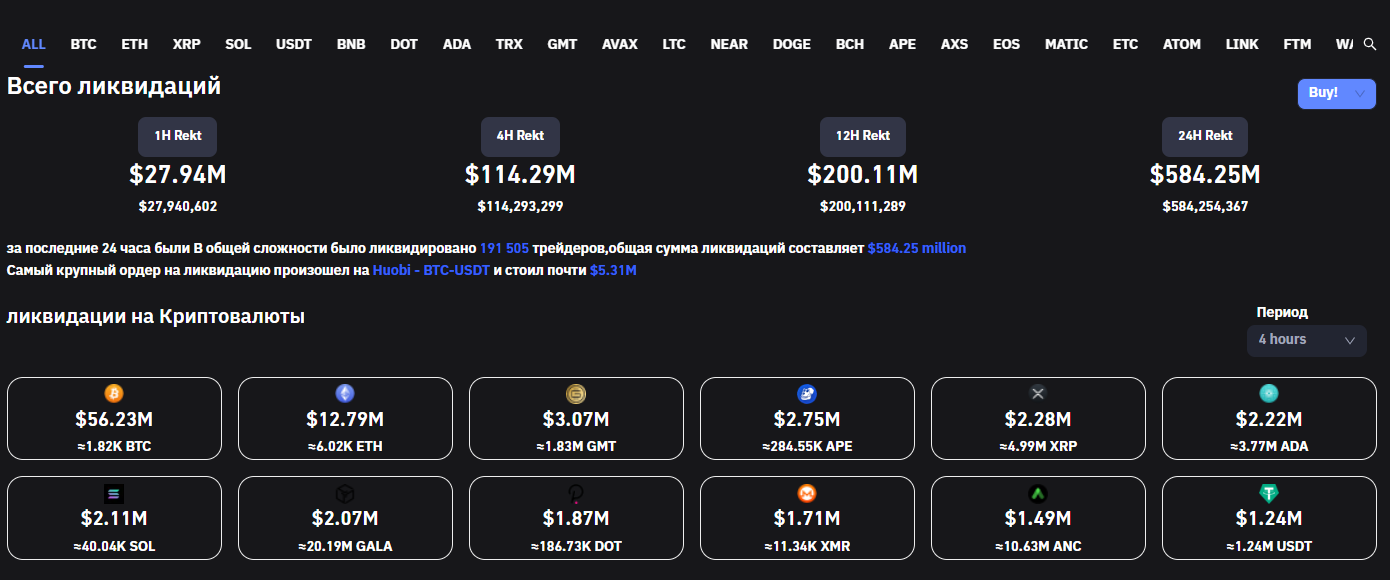Click the Bitcoin coin icon
Screen dimensions: 1390x580
pos(114,393)
